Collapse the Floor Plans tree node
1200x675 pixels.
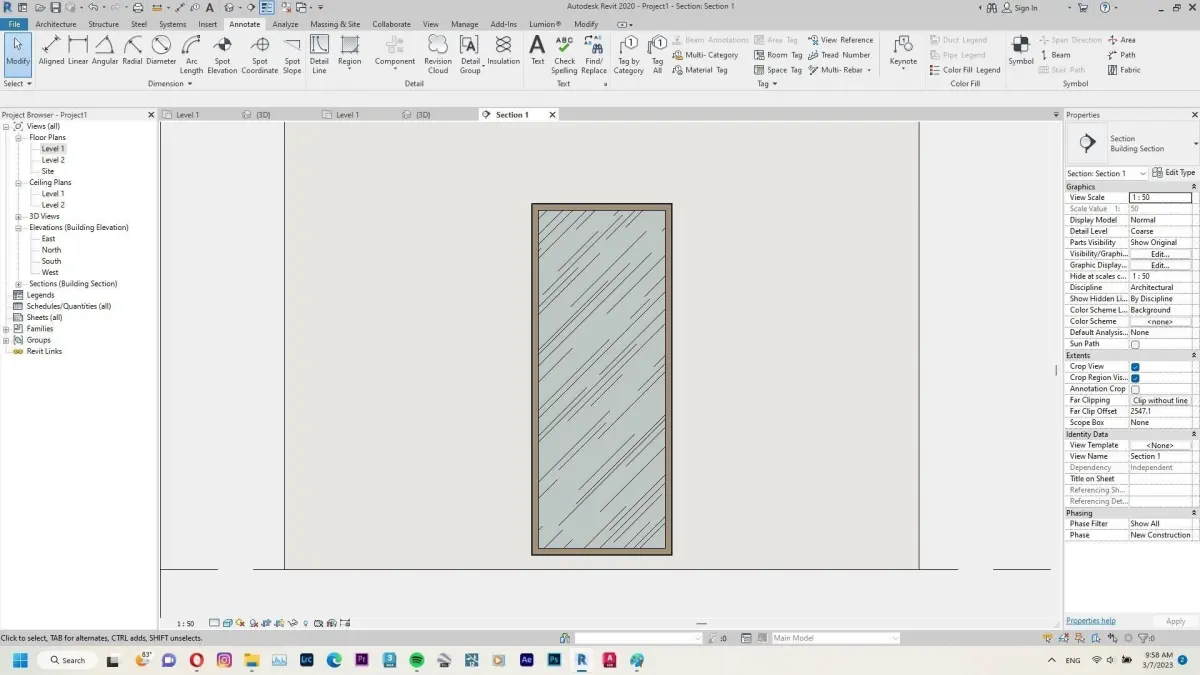tap(19, 138)
